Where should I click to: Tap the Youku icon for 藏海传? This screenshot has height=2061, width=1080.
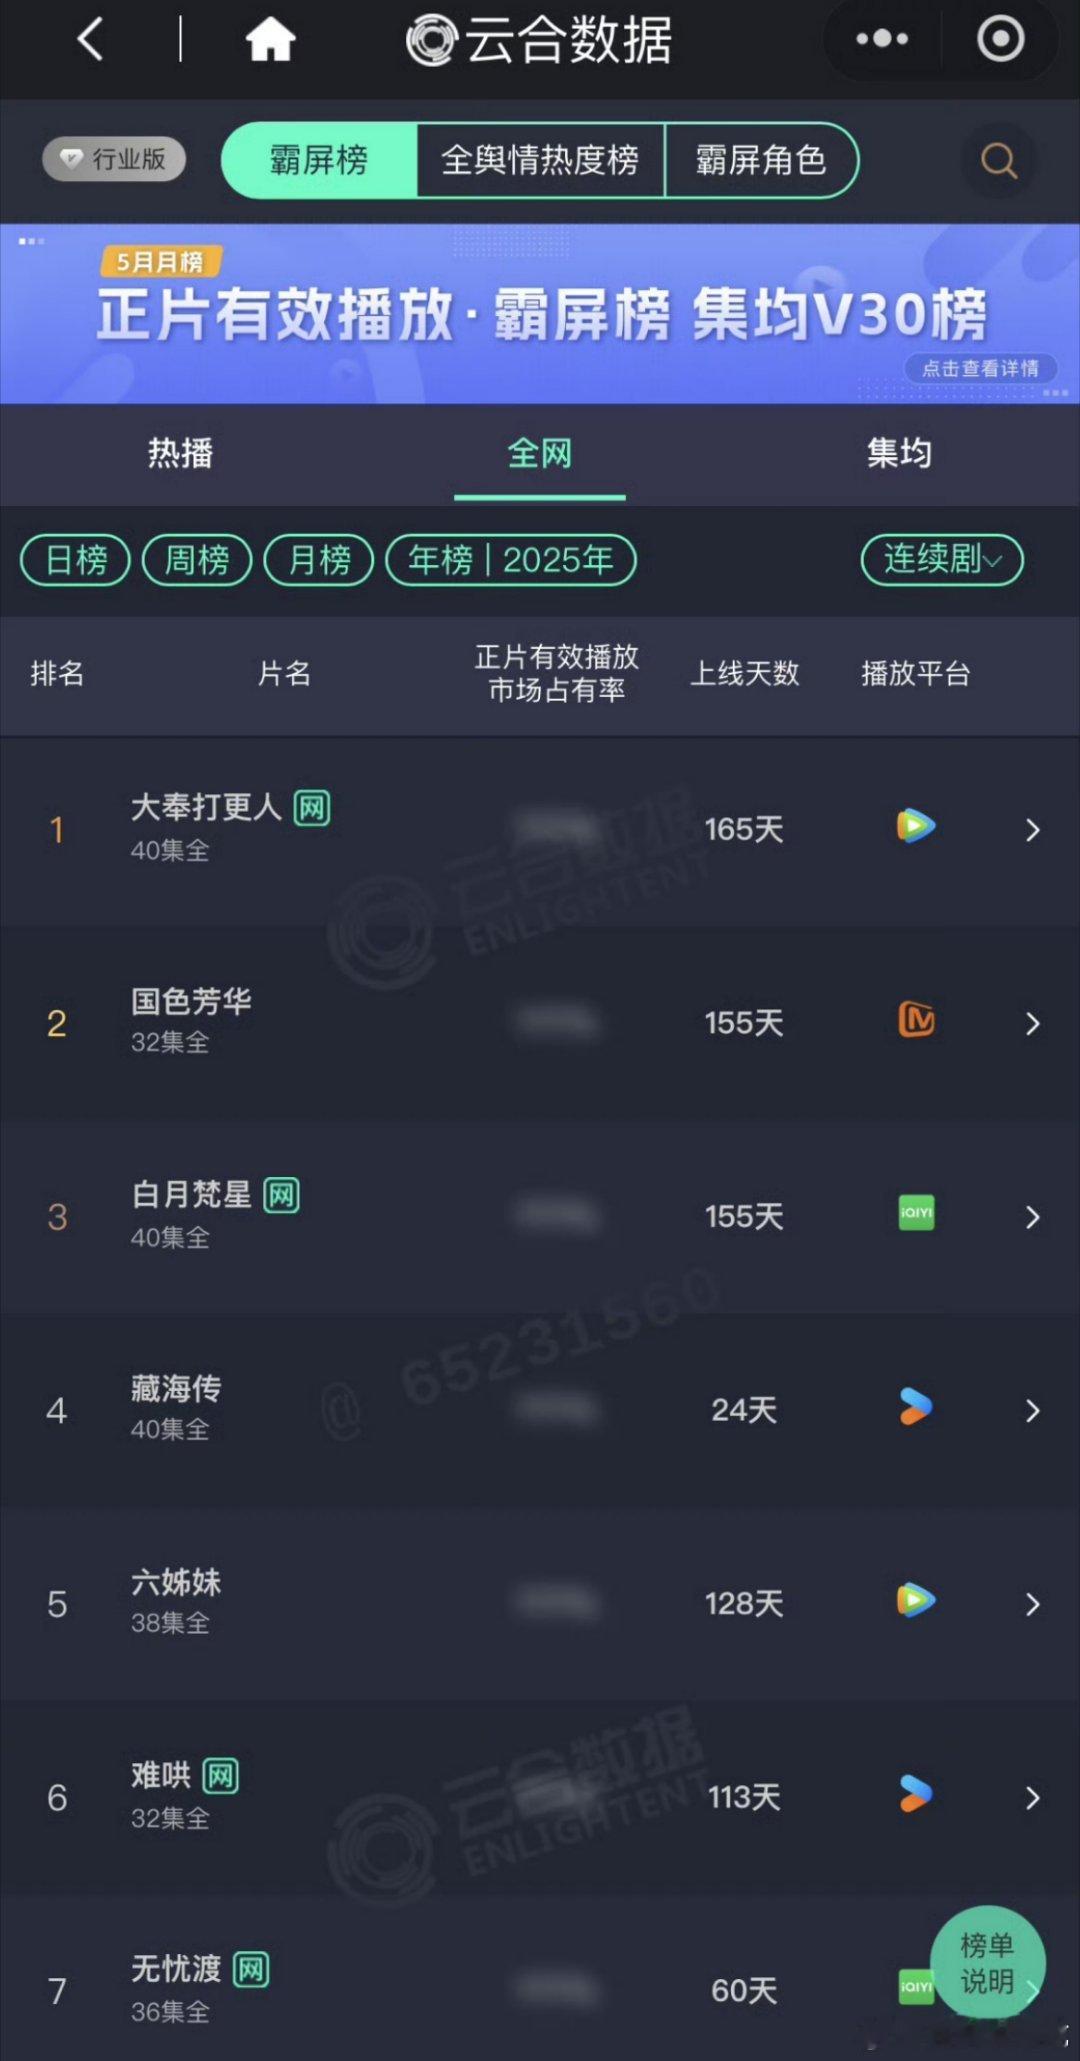(x=916, y=1406)
